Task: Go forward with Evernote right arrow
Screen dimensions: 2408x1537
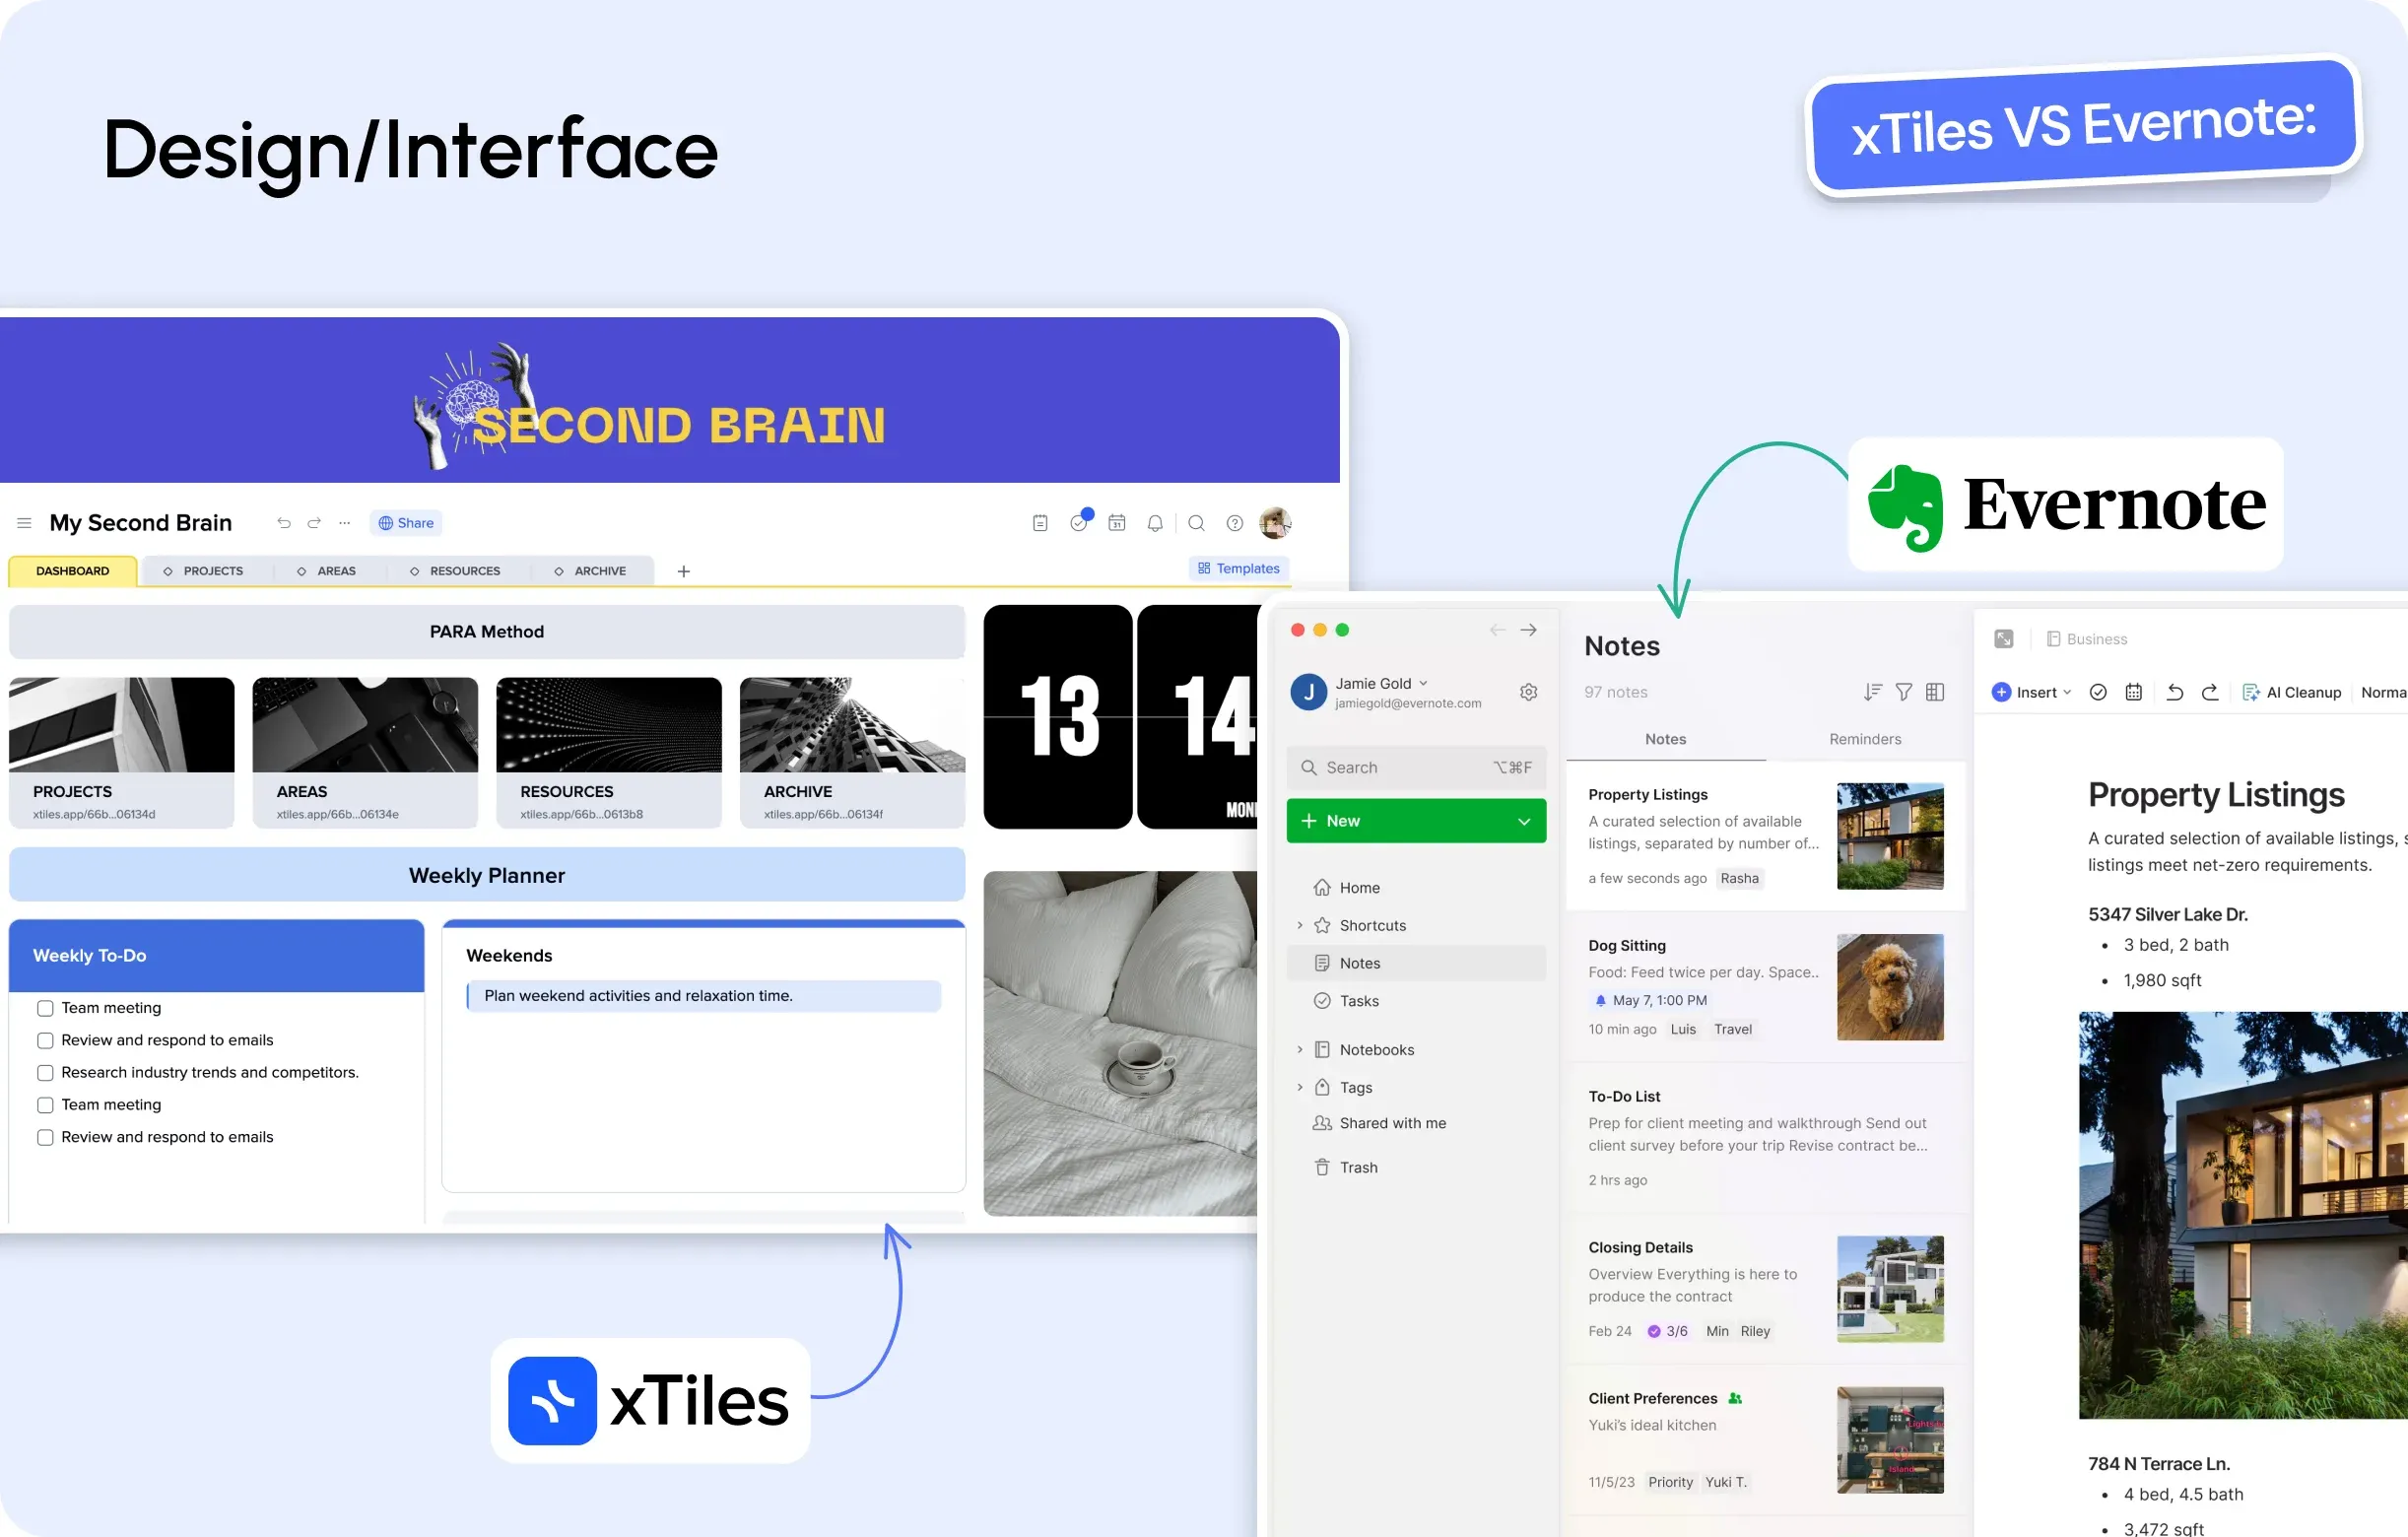Action: pyautogui.click(x=1529, y=630)
